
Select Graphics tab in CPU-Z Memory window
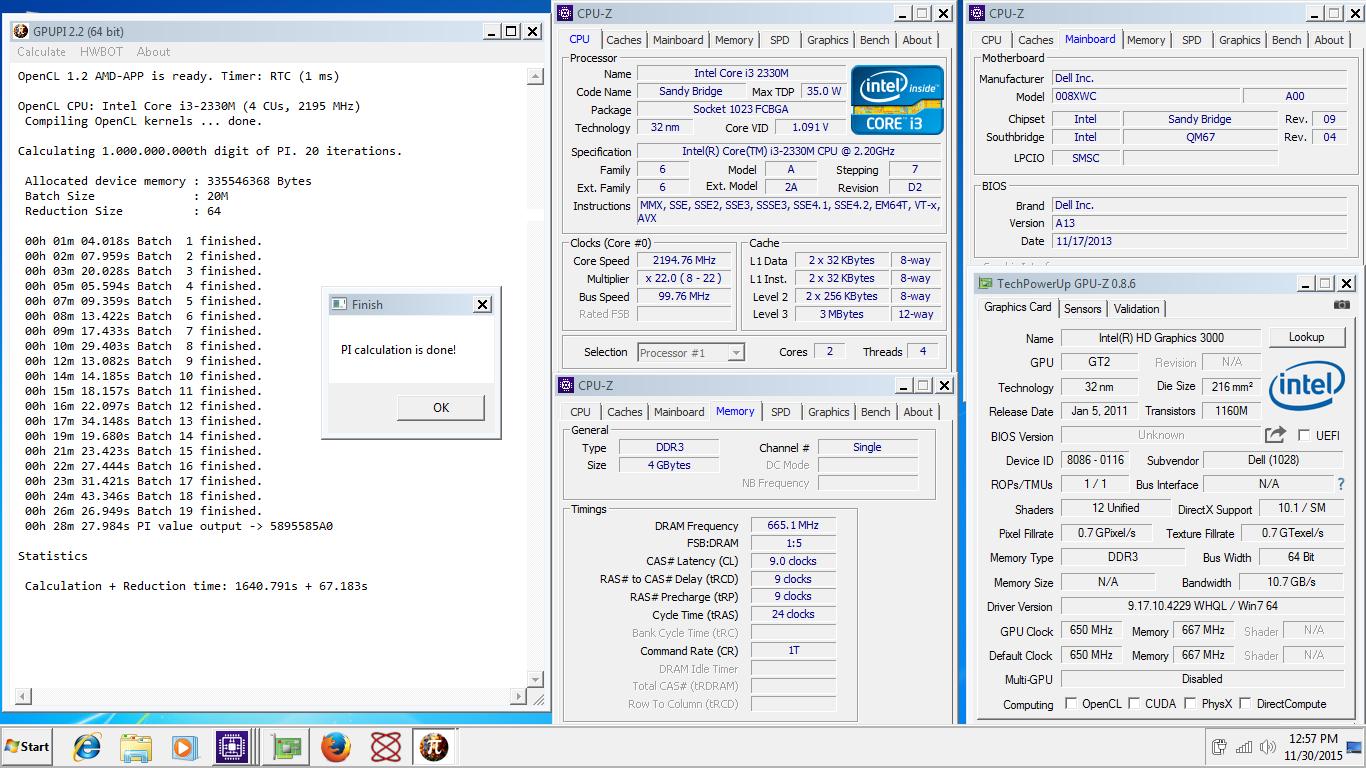point(828,412)
